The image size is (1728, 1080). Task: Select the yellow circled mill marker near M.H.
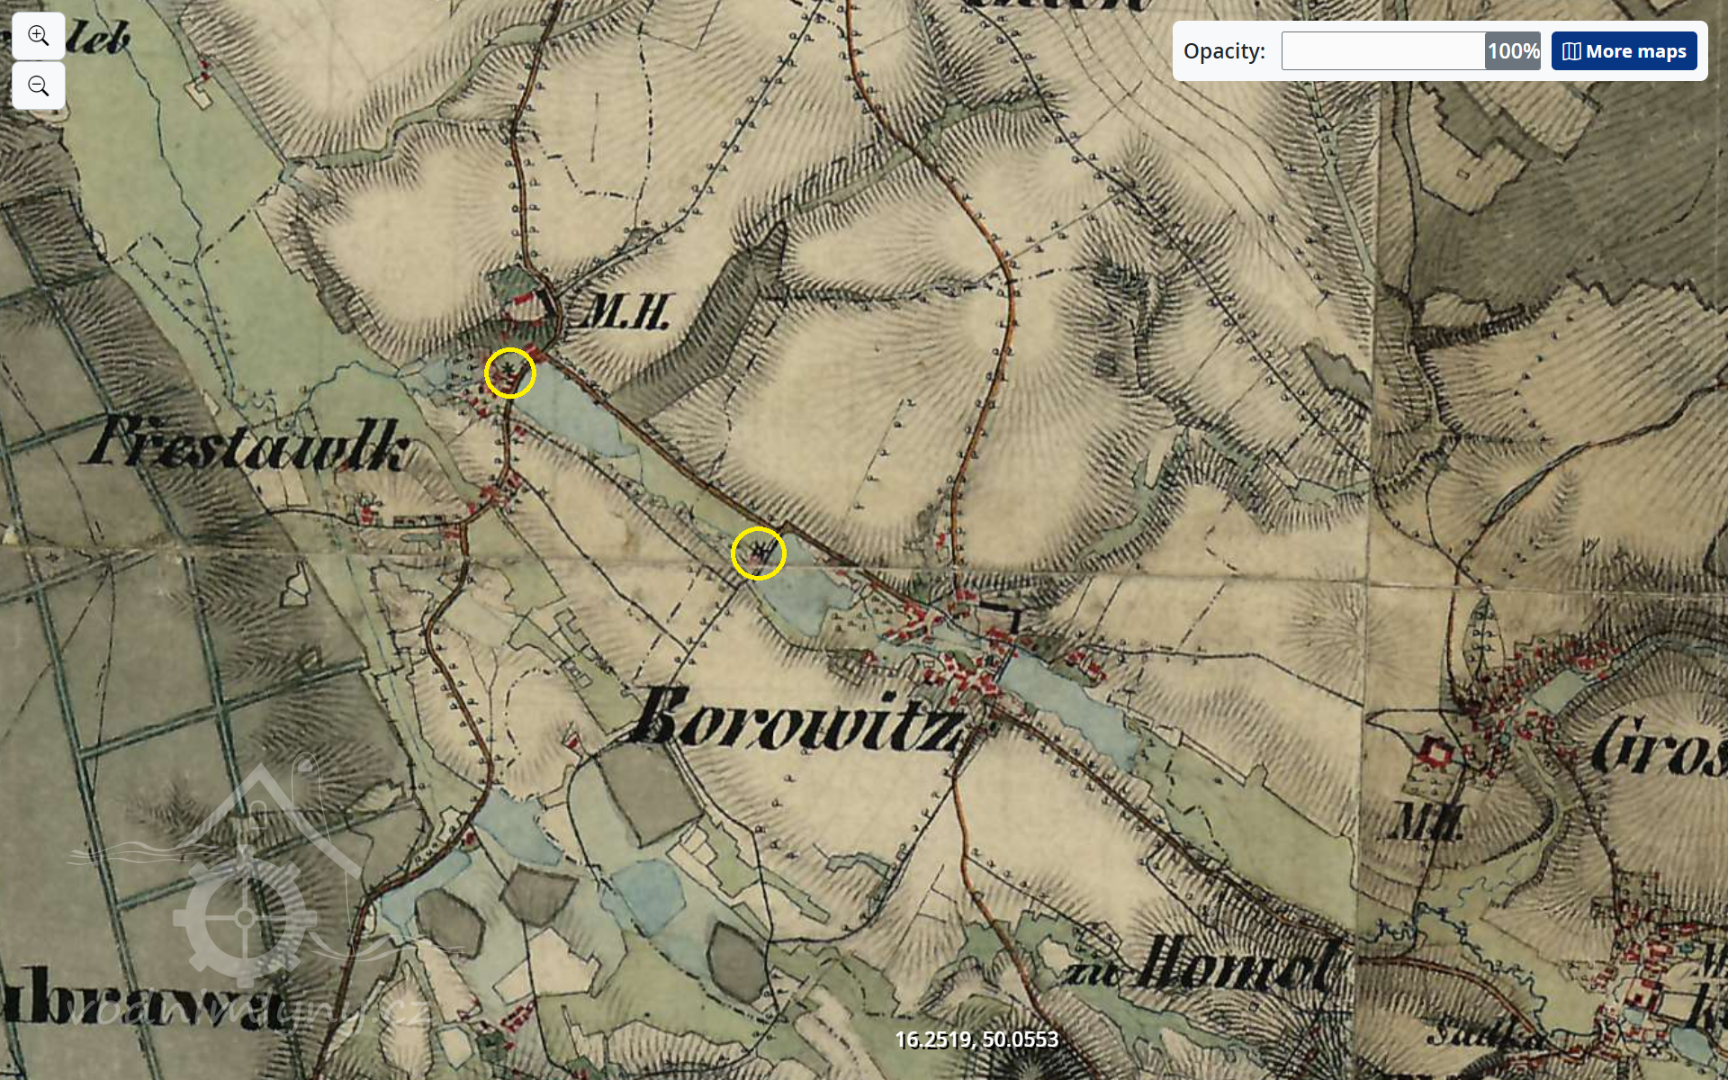(x=510, y=373)
